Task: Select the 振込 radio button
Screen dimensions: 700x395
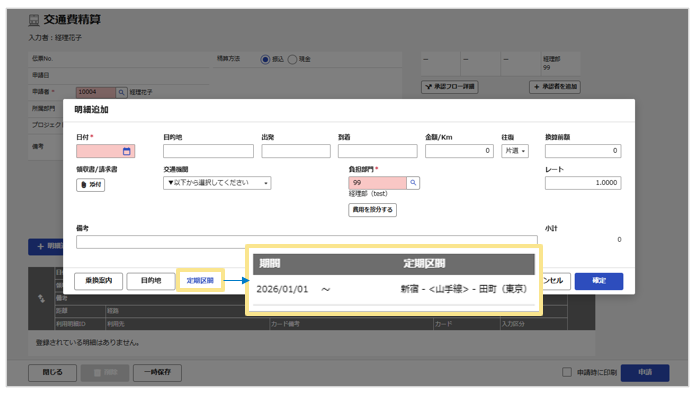Action: pos(265,59)
